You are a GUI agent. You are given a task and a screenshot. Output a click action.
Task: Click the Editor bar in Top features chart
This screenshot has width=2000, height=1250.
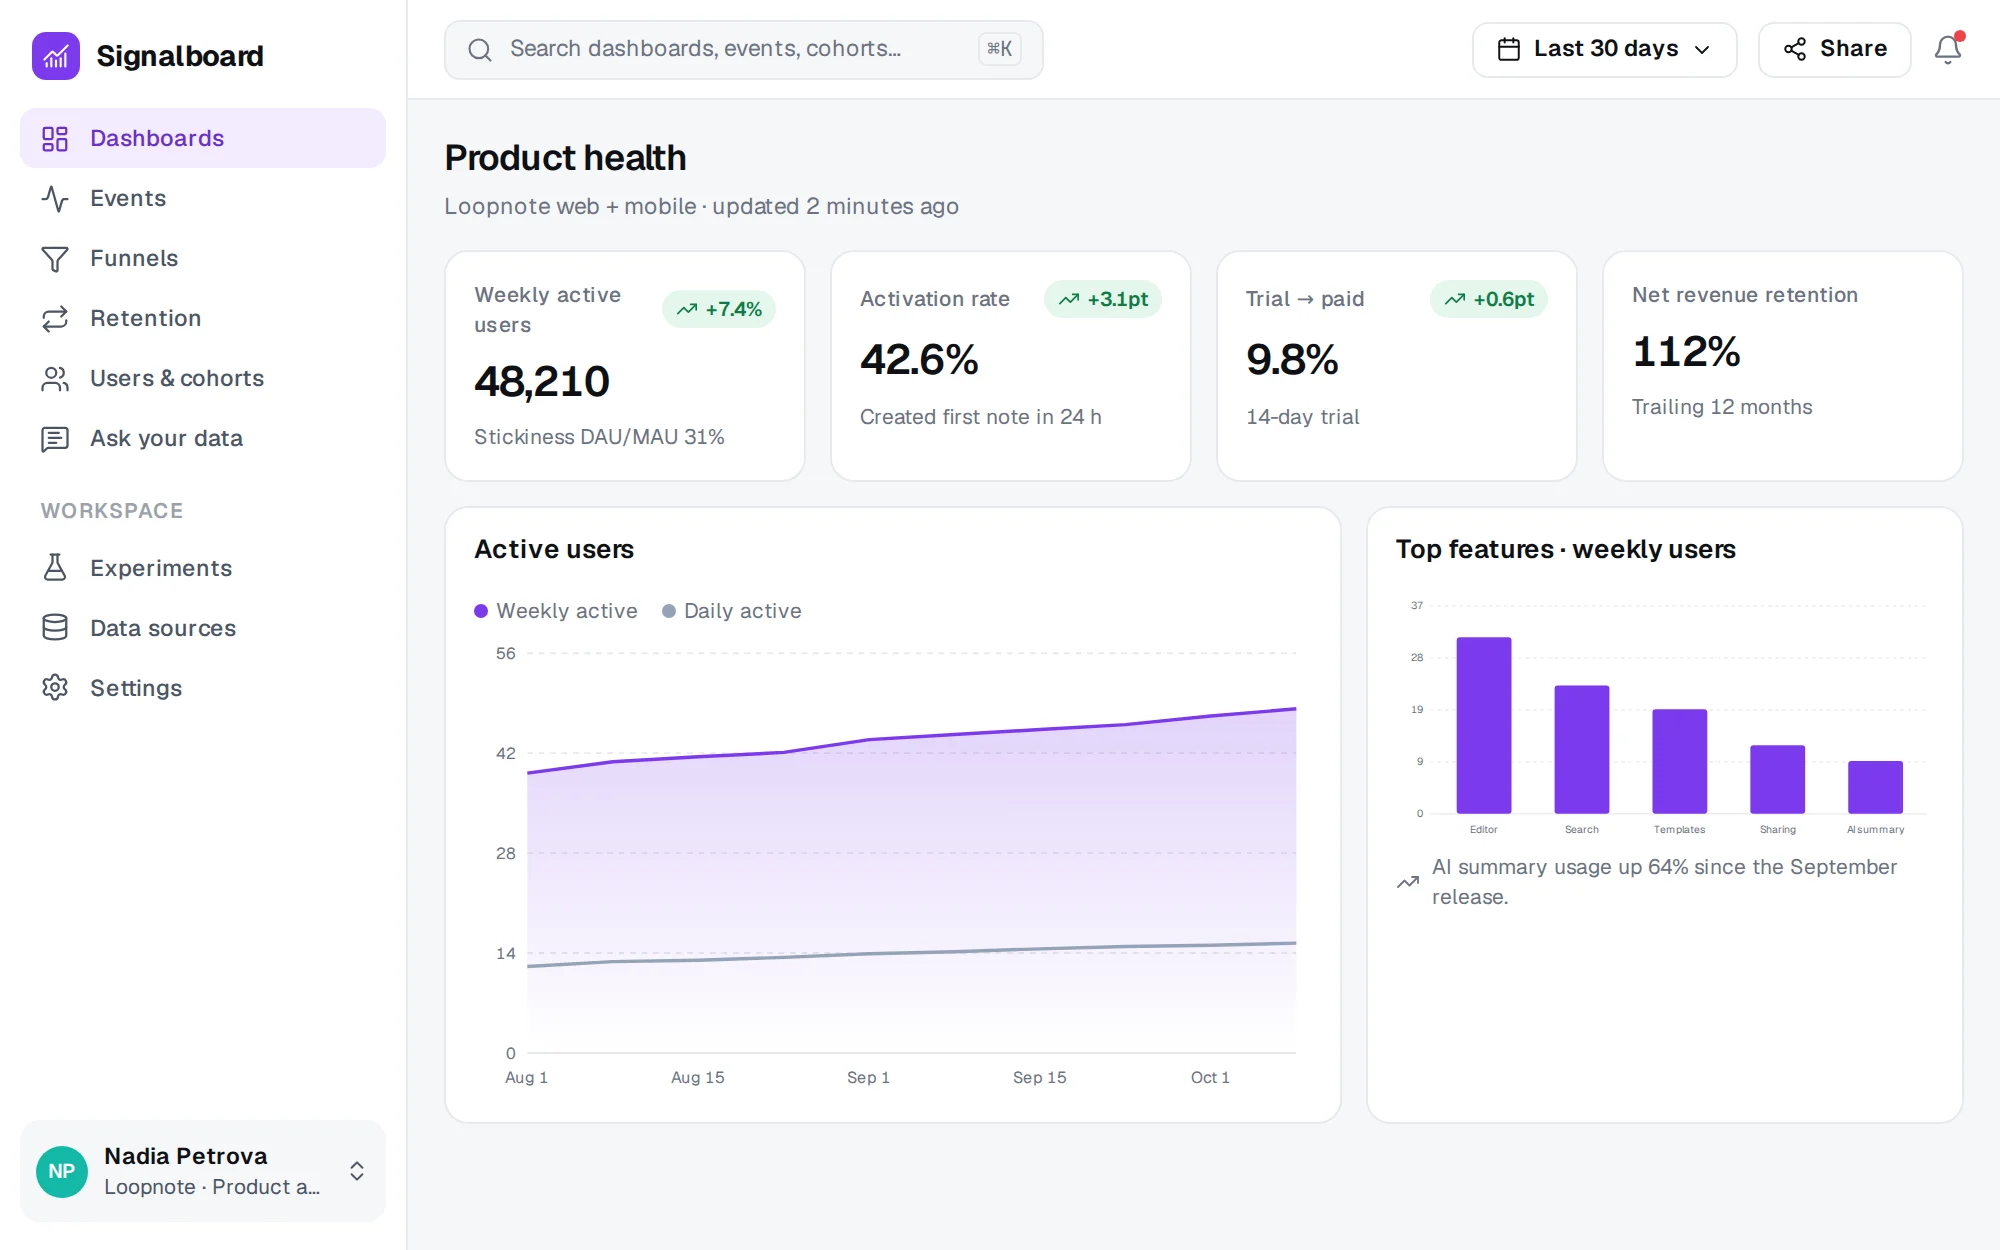1484,725
